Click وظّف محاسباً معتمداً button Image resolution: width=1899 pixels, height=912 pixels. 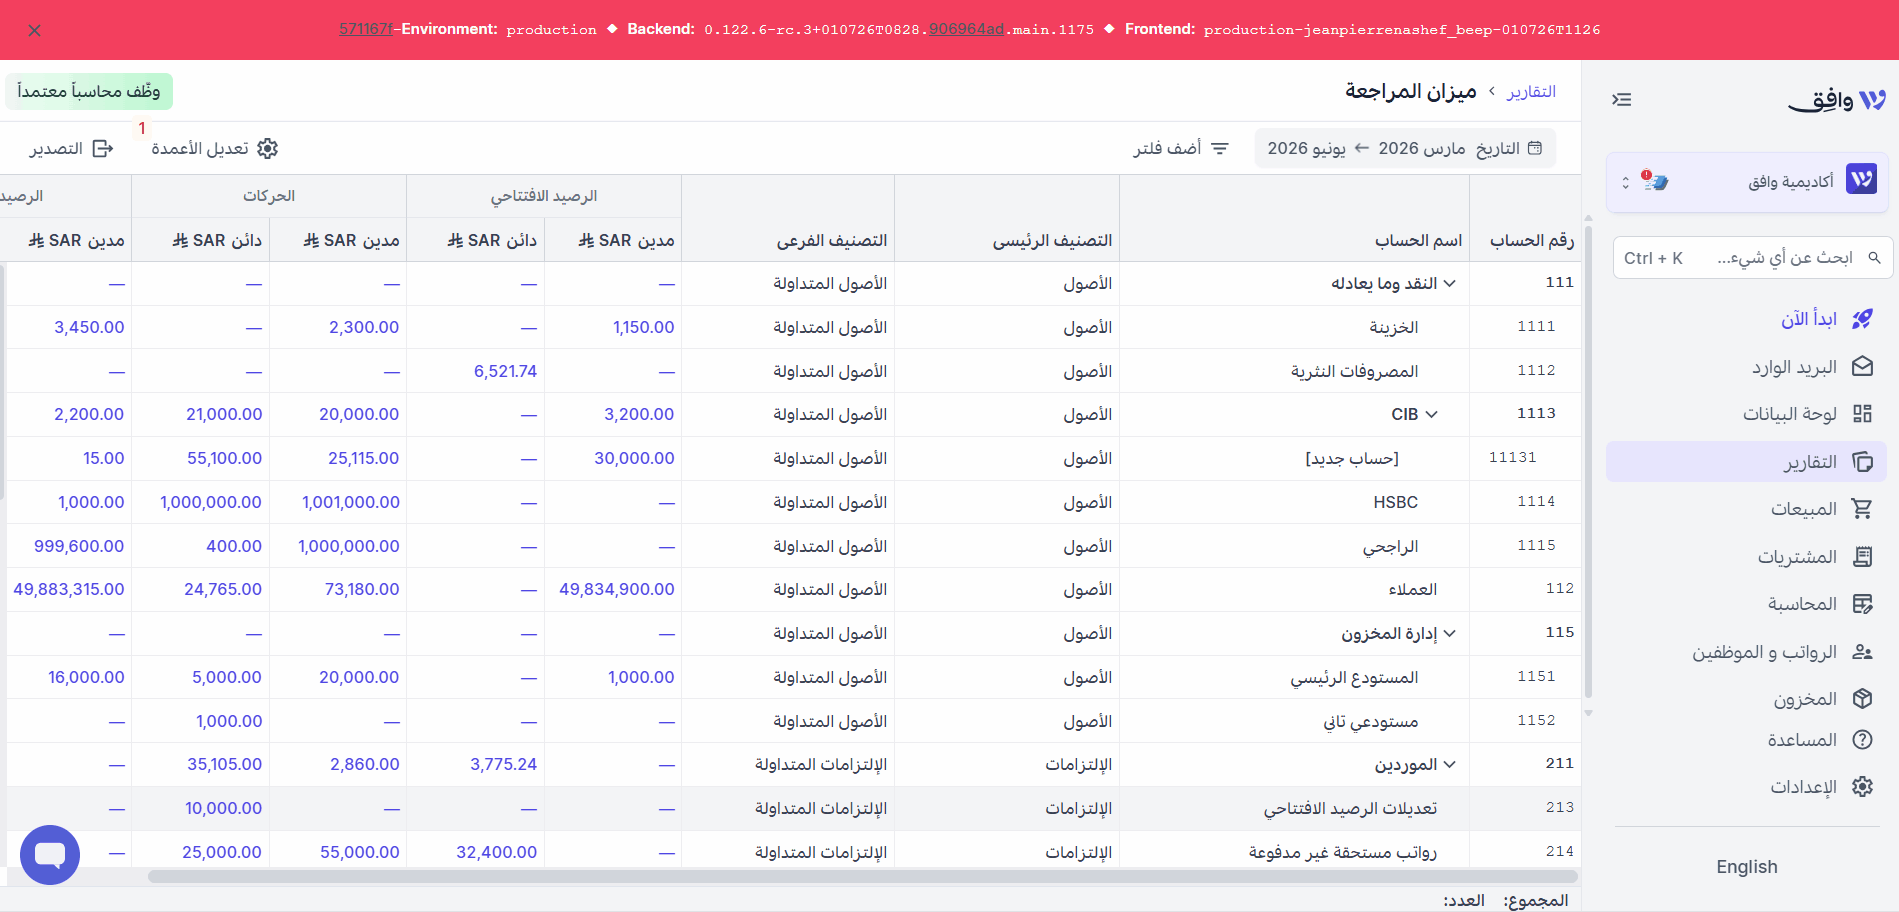(89, 92)
